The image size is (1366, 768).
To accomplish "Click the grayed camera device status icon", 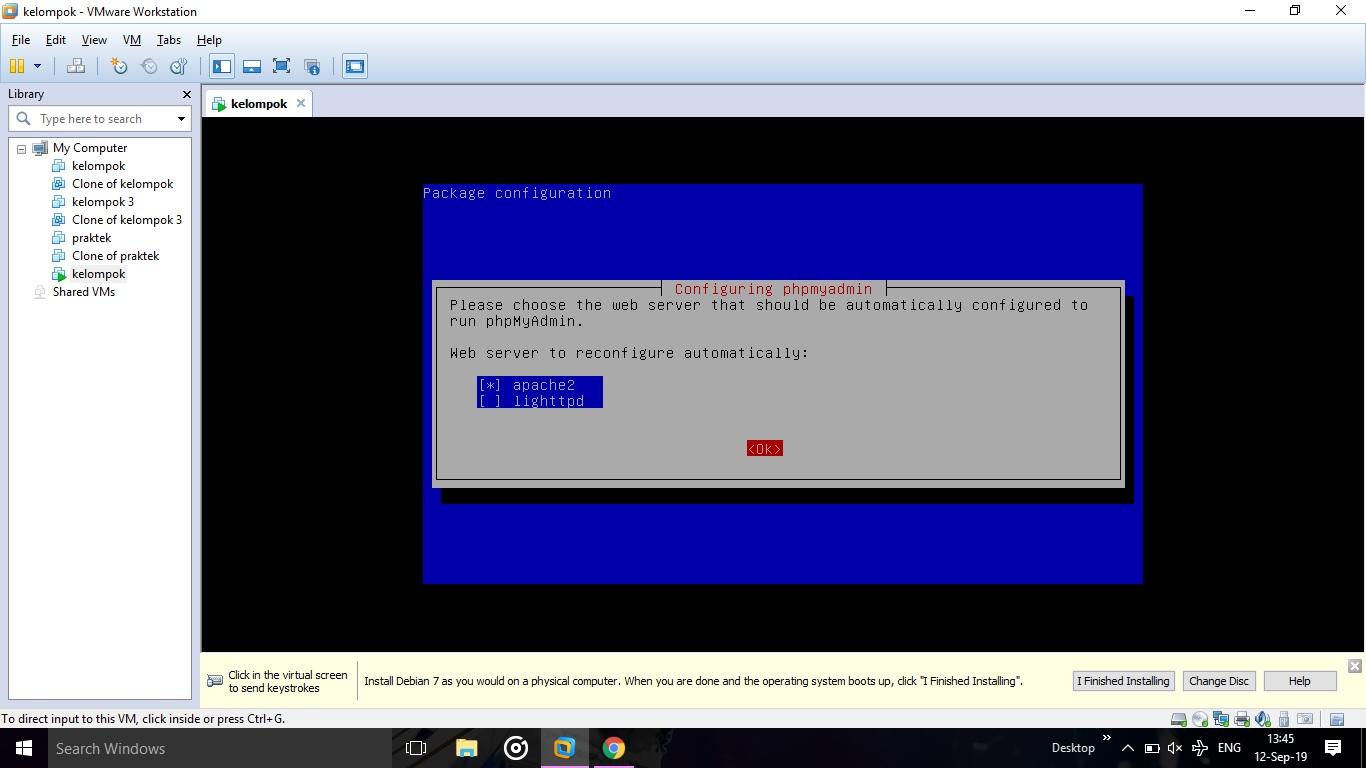I will tap(1305, 719).
